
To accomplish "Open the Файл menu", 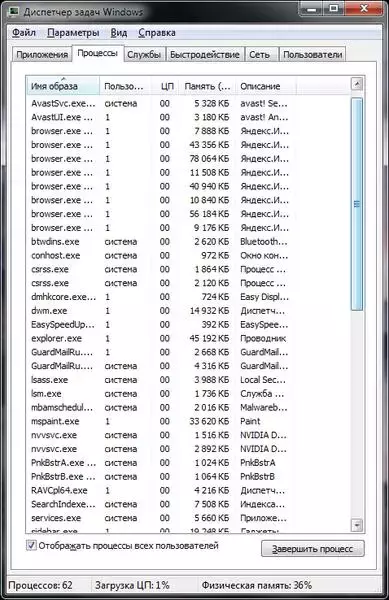I will pos(24,33).
